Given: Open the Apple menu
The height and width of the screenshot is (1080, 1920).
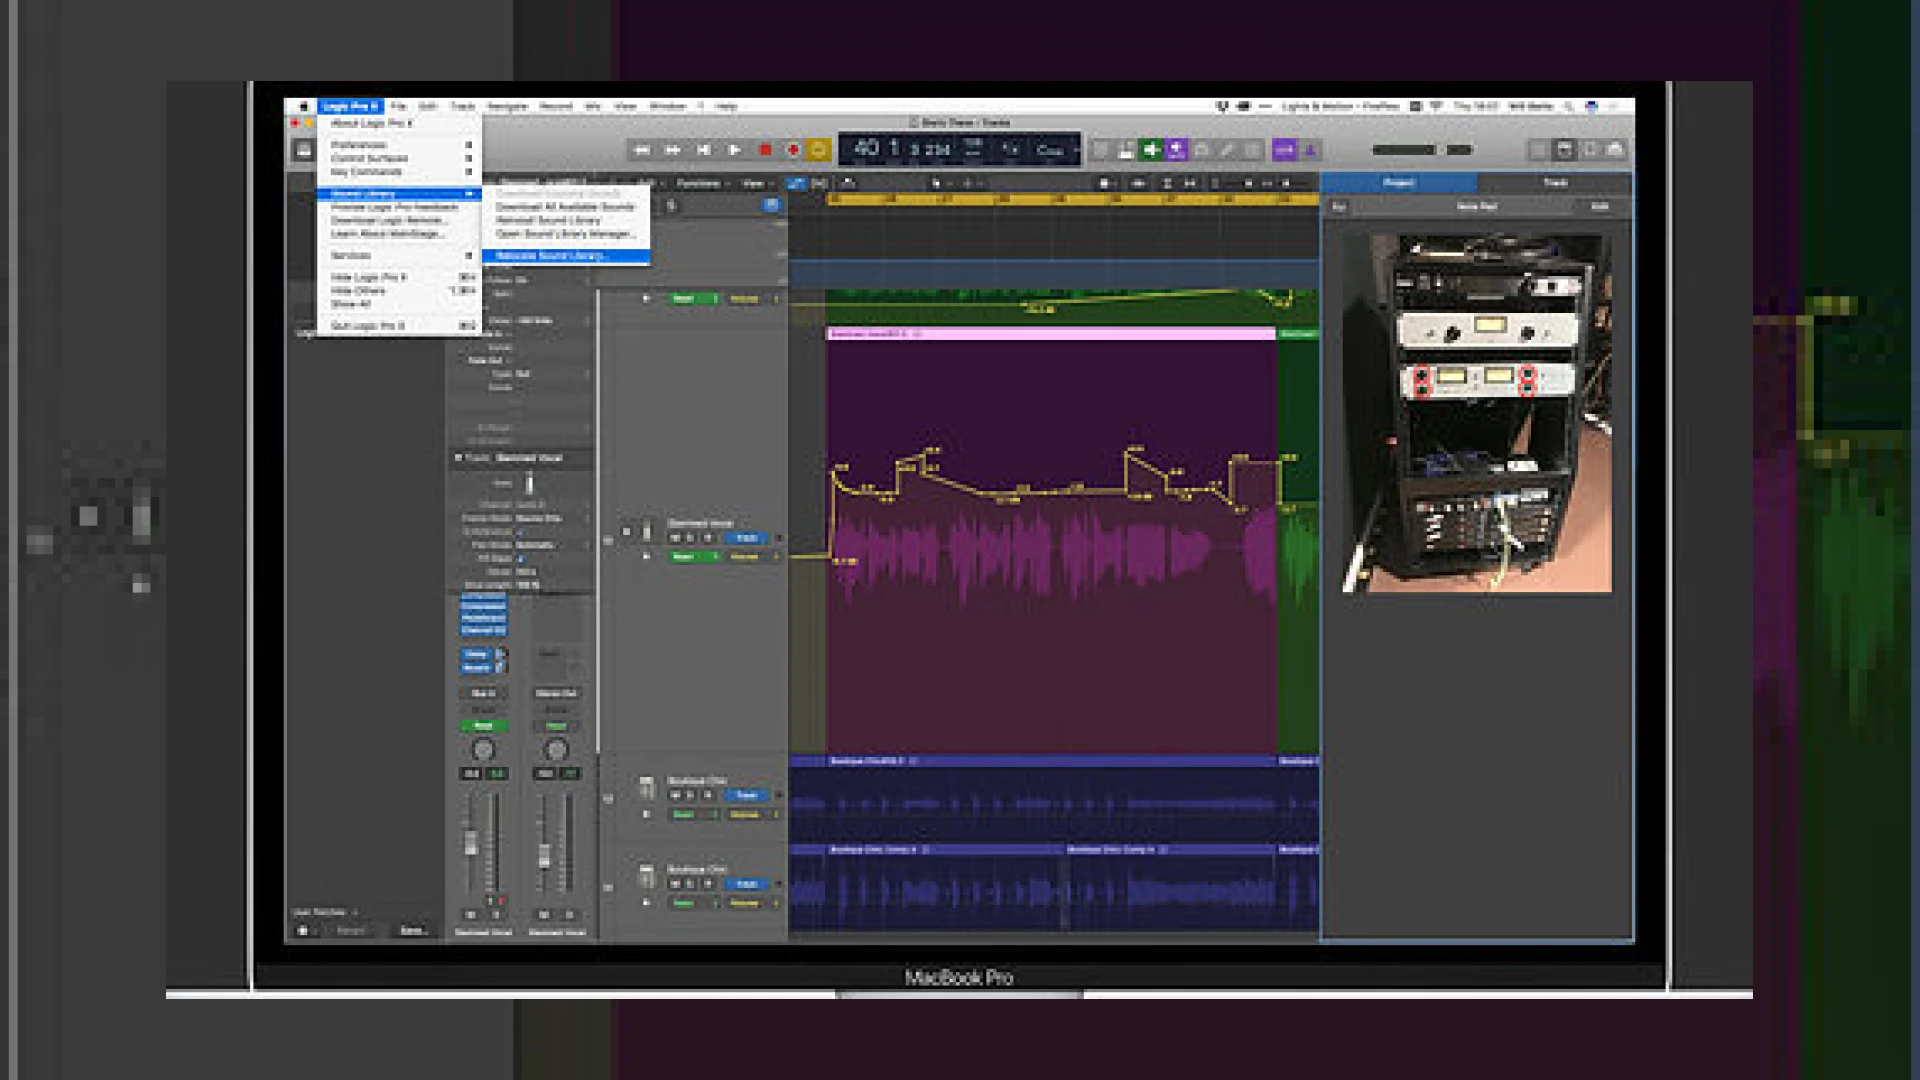Looking at the screenshot, I should click(x=303, y=106).
